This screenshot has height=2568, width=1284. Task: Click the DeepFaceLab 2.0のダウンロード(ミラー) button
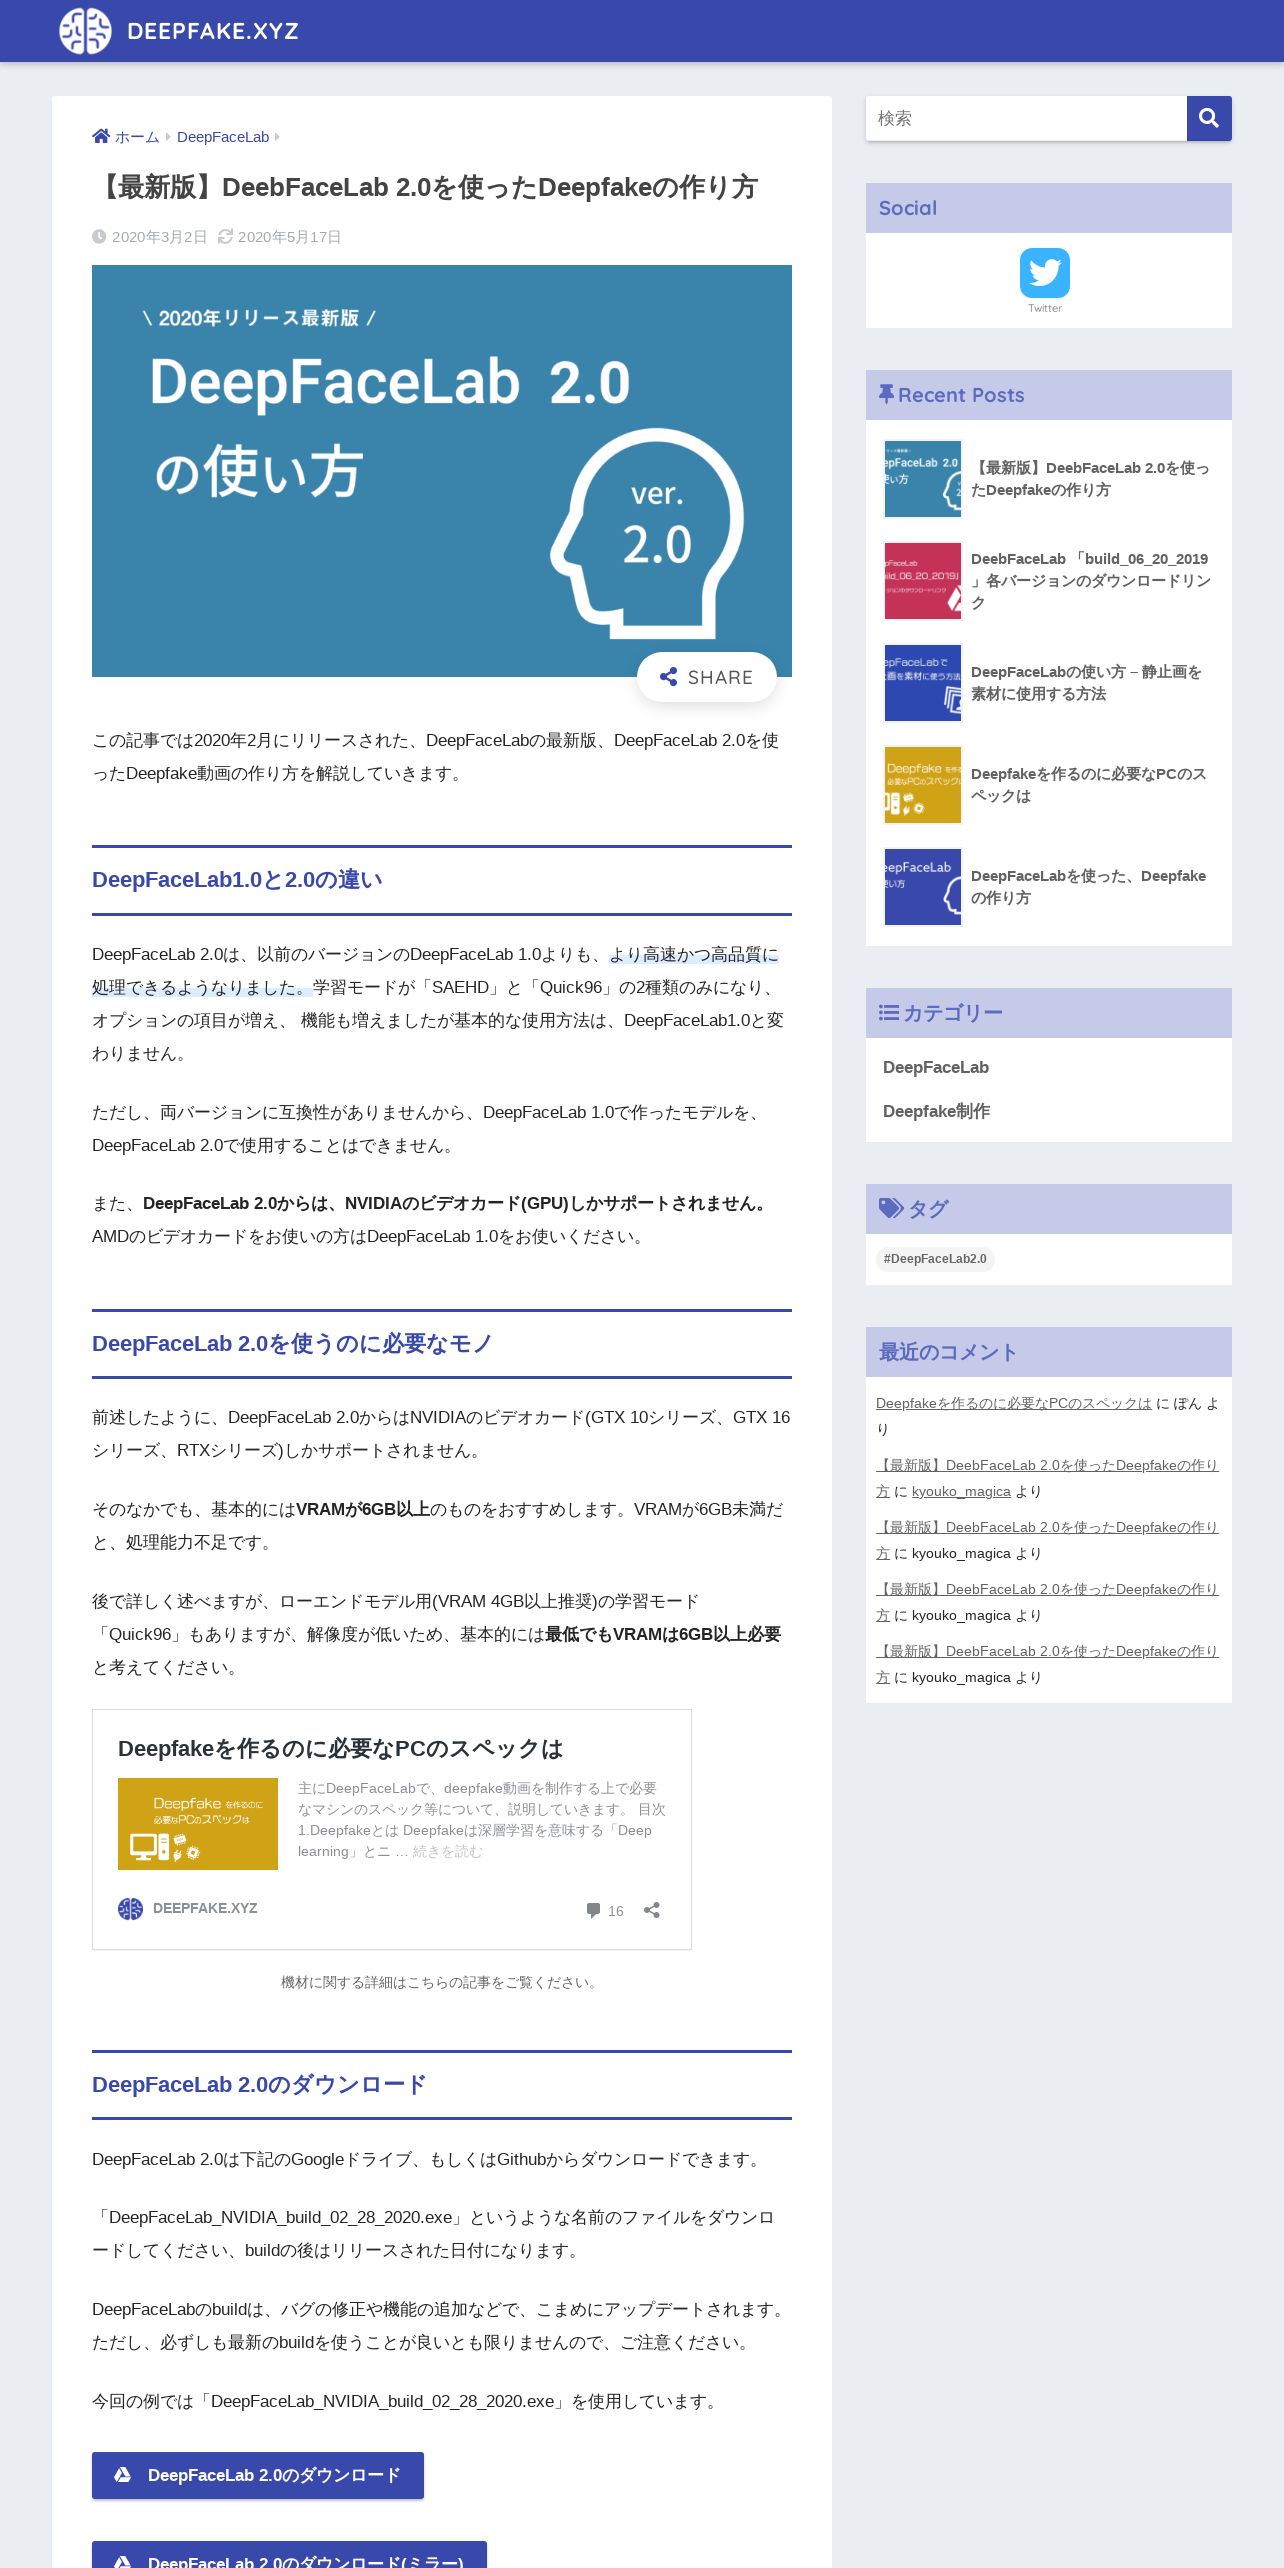tap(289, 2555)
